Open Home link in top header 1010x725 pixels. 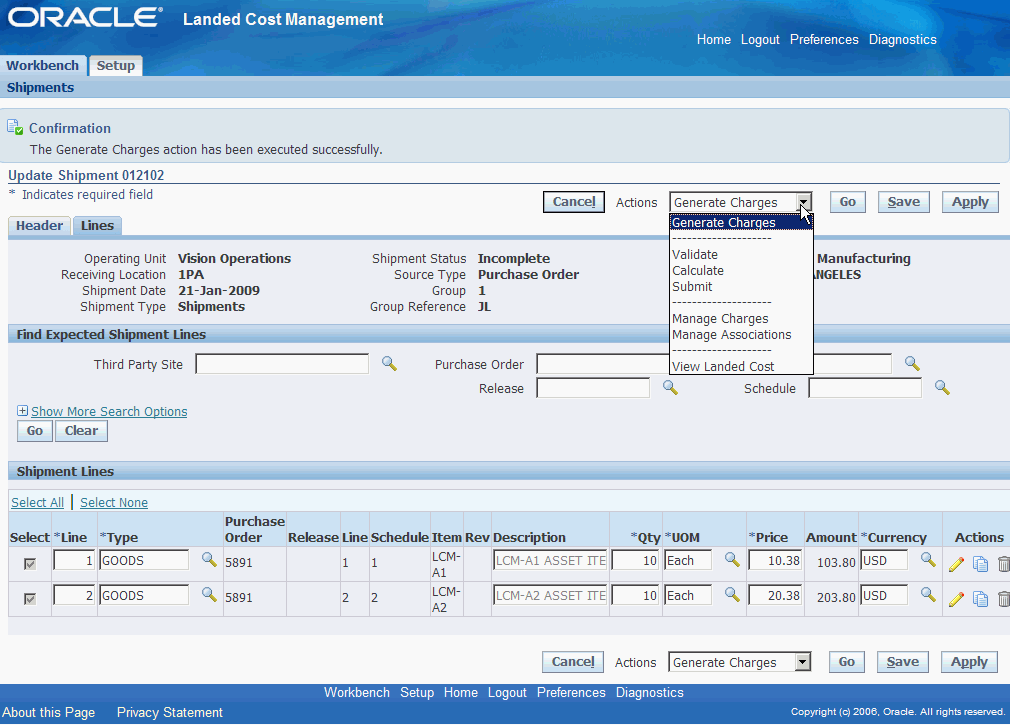click(714, 39)
